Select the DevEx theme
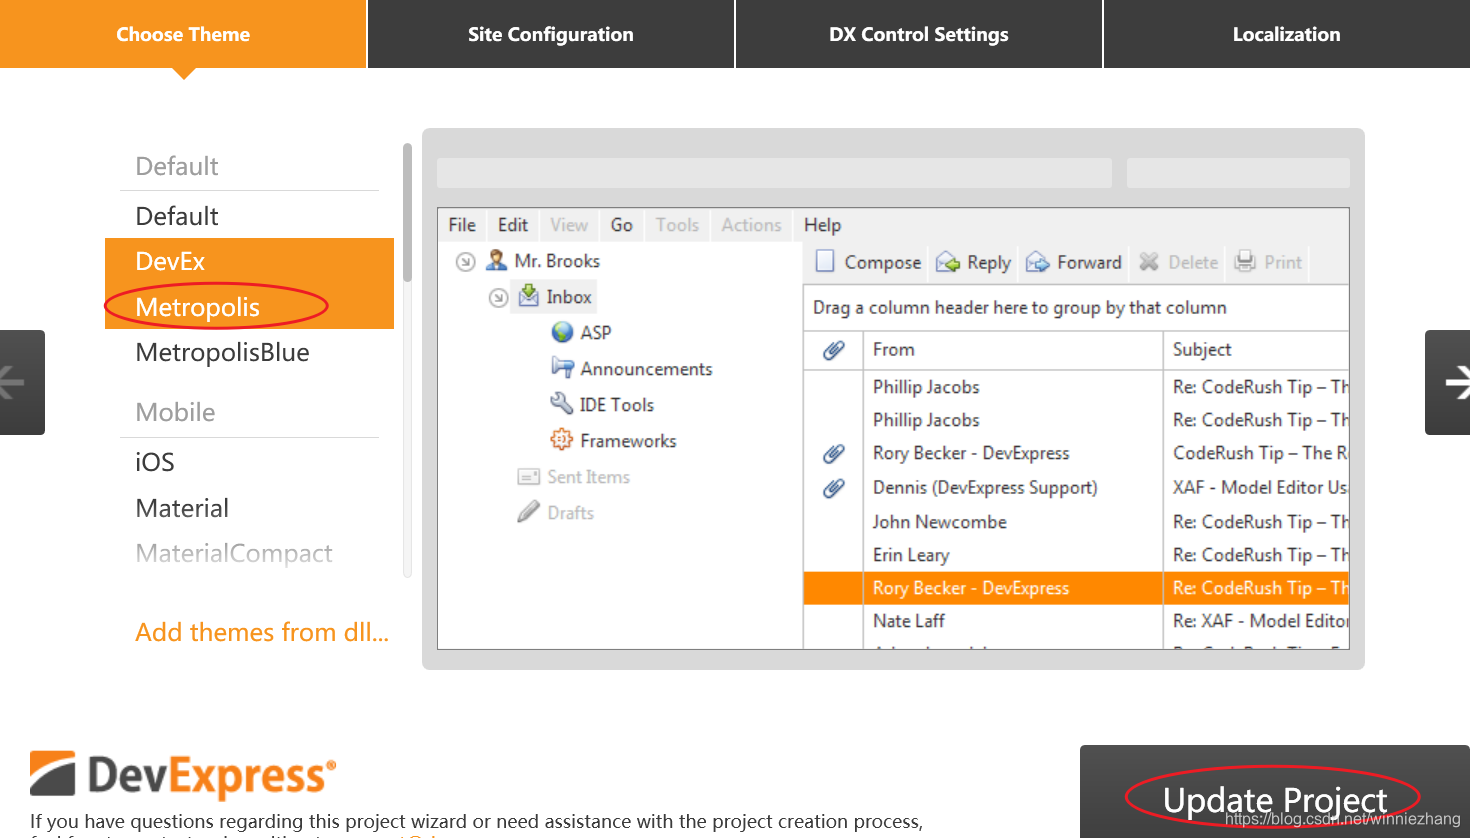 pos(249,261)
